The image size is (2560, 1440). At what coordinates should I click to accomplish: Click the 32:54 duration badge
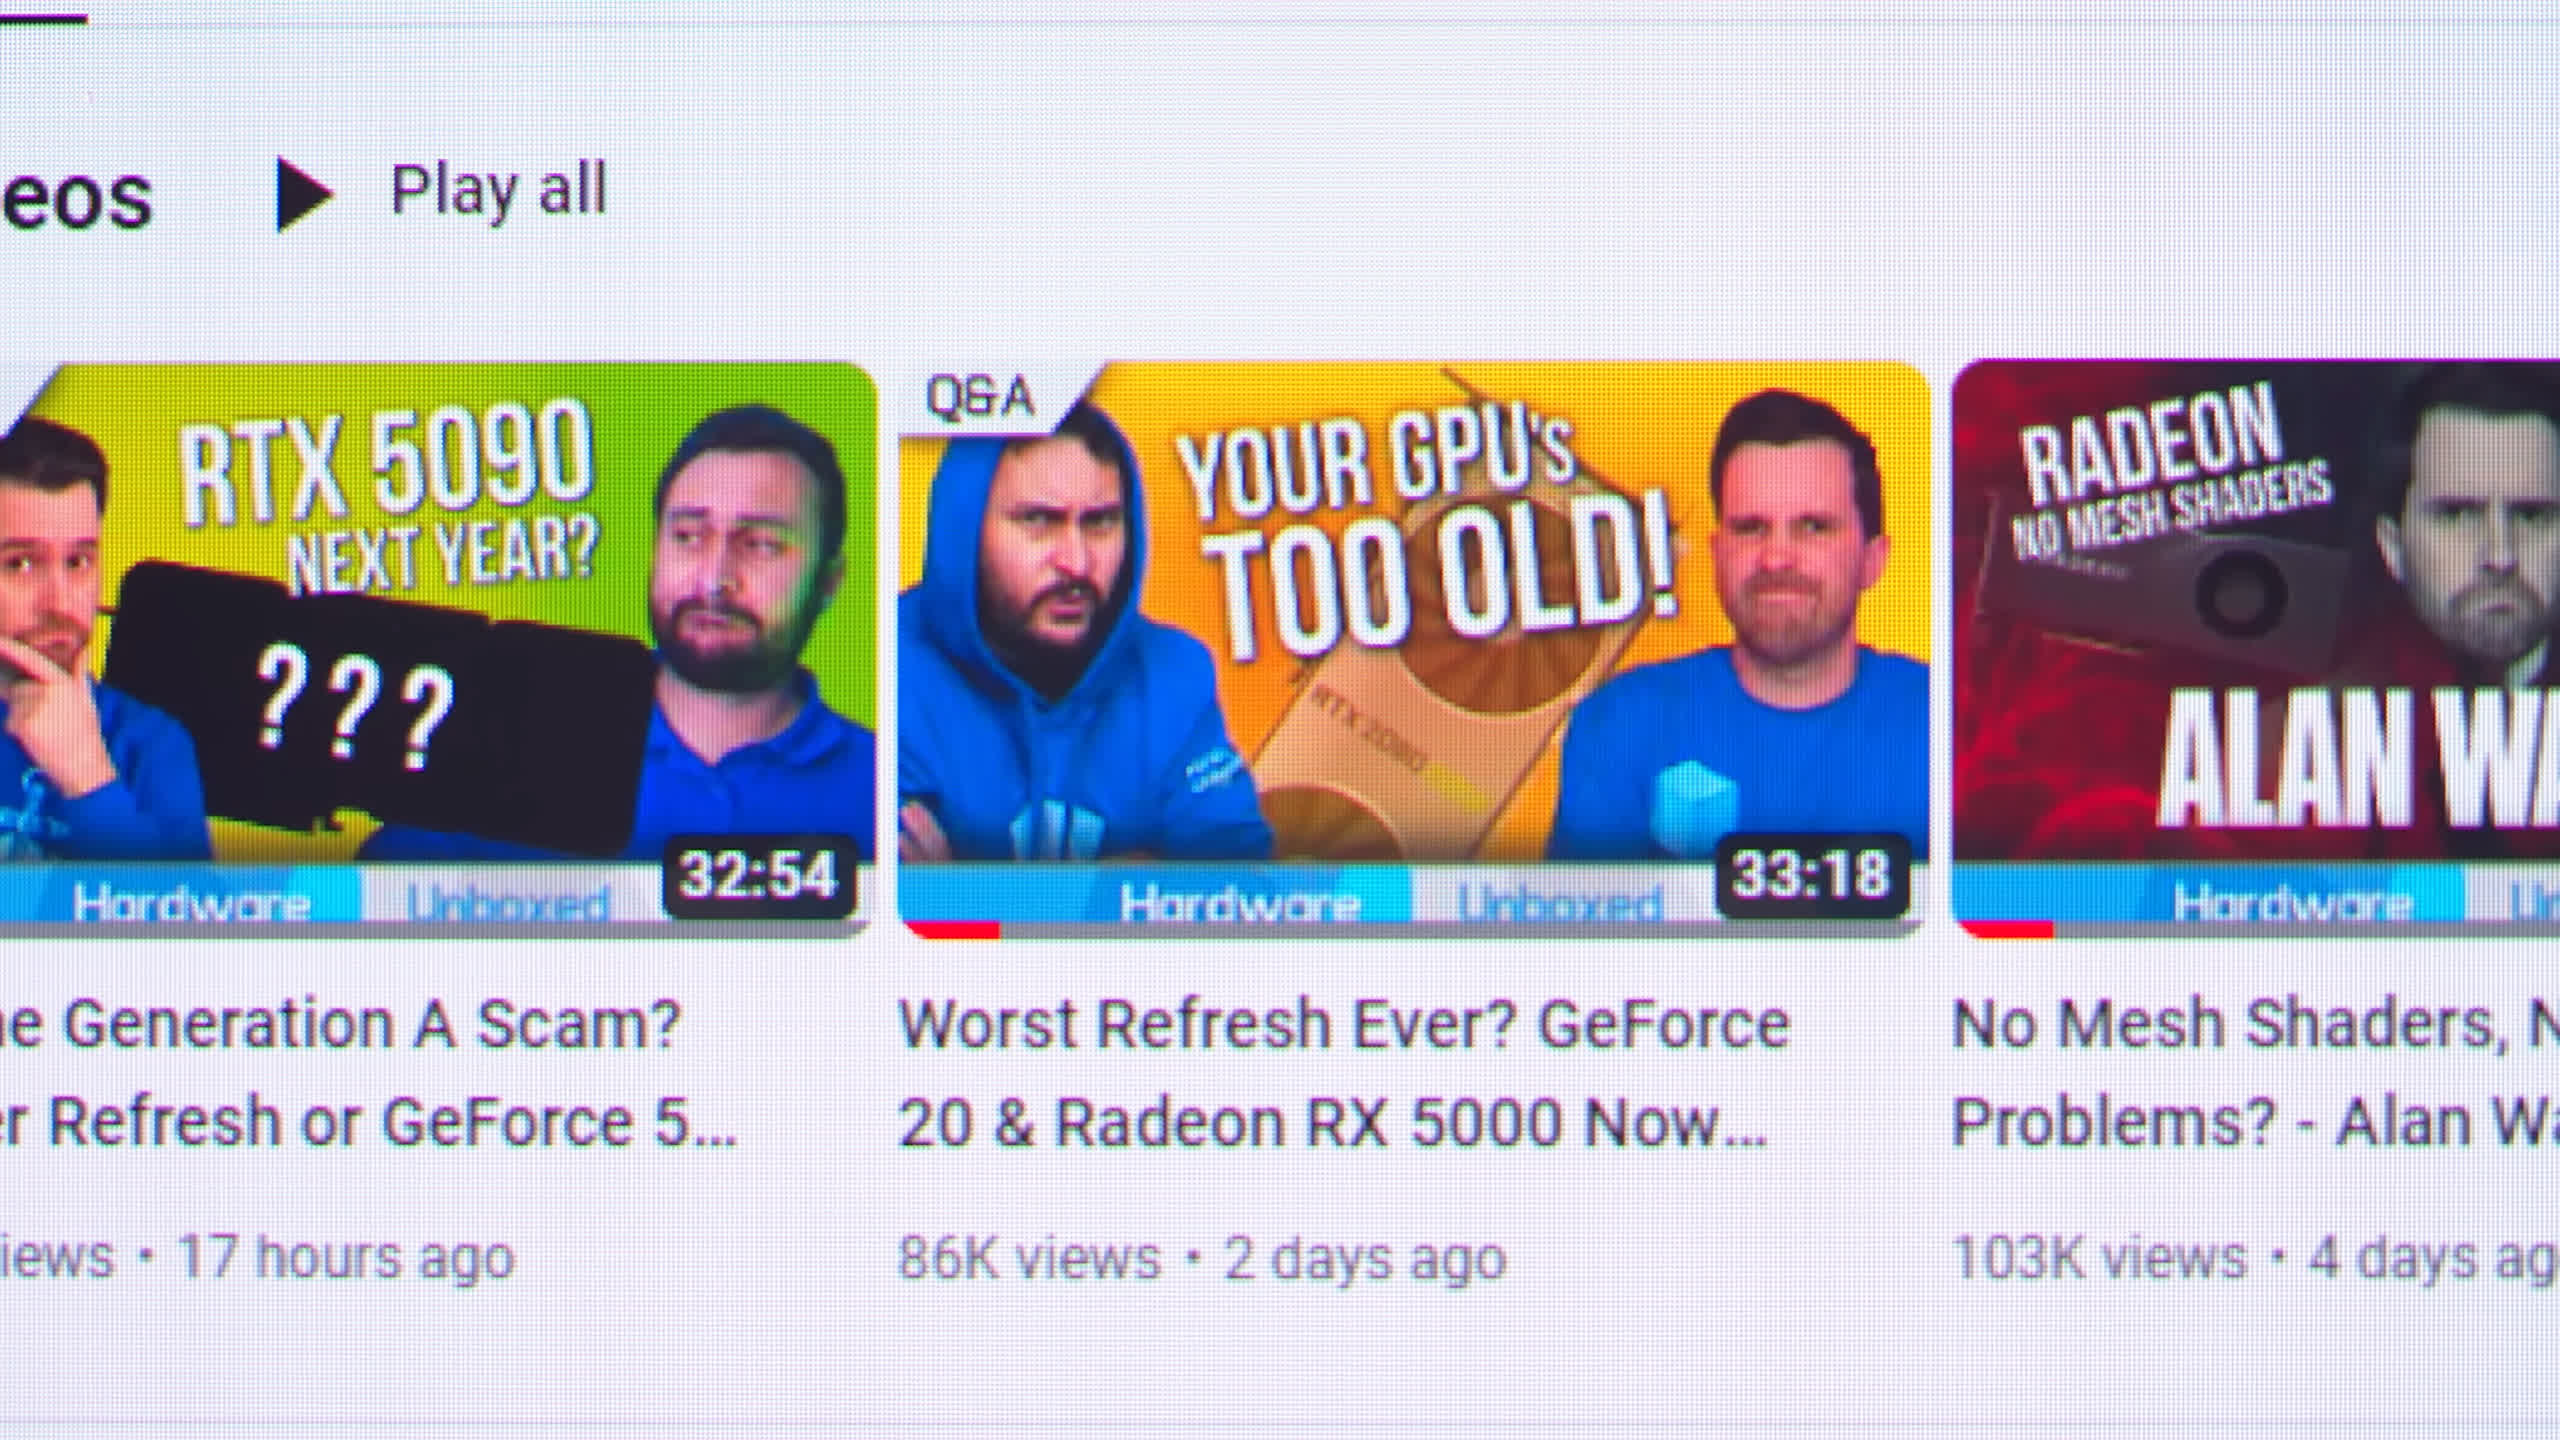click(x=759, y=876)
